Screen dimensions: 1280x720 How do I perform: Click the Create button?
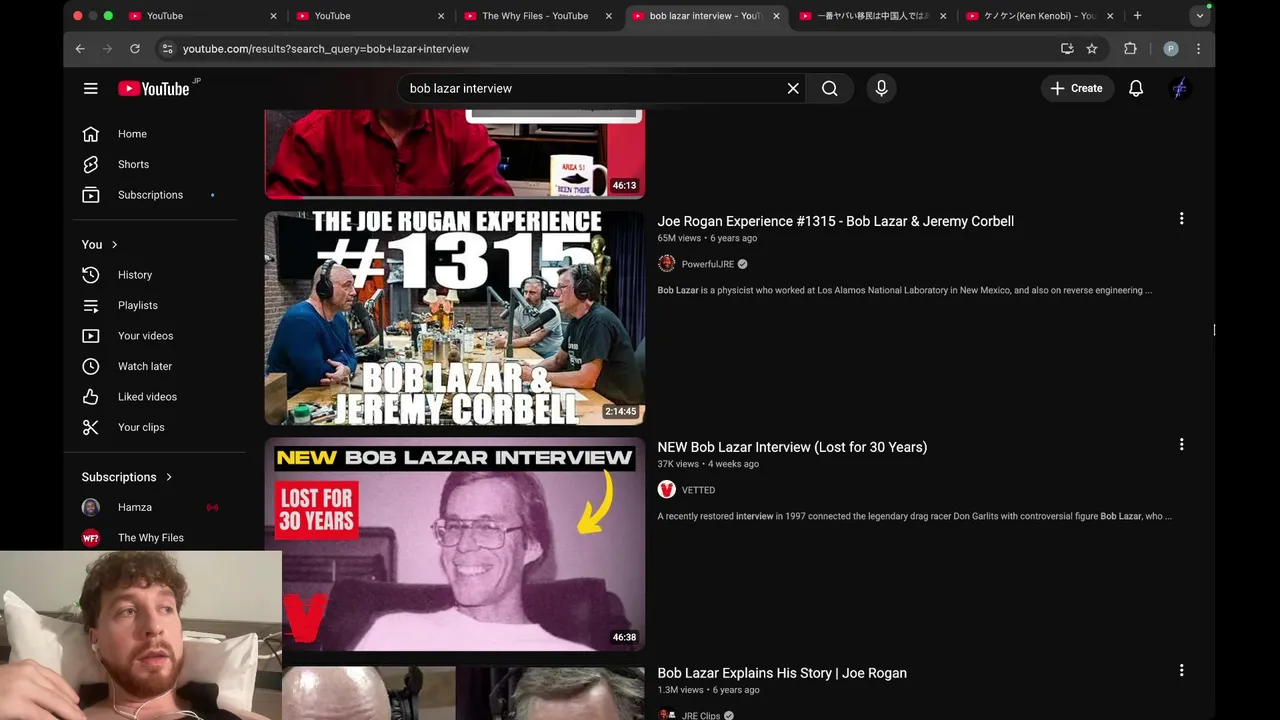click(x=1076, y=88)
